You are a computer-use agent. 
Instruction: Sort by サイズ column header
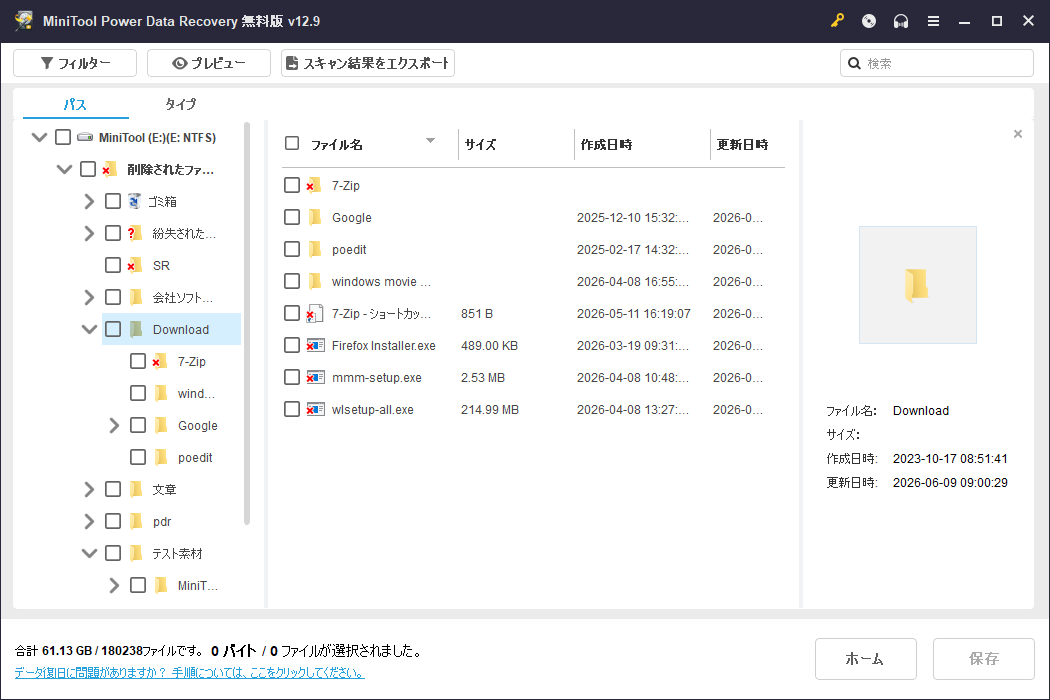click(480, 145)
